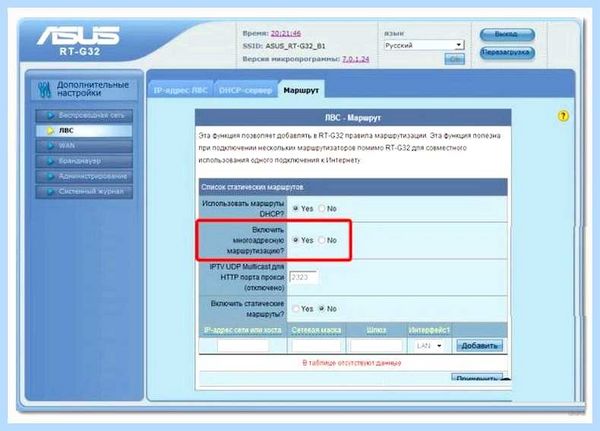Open the WAN sidebar section
The width and height of the screenshot is (600, 431).
tap(84, 146)
